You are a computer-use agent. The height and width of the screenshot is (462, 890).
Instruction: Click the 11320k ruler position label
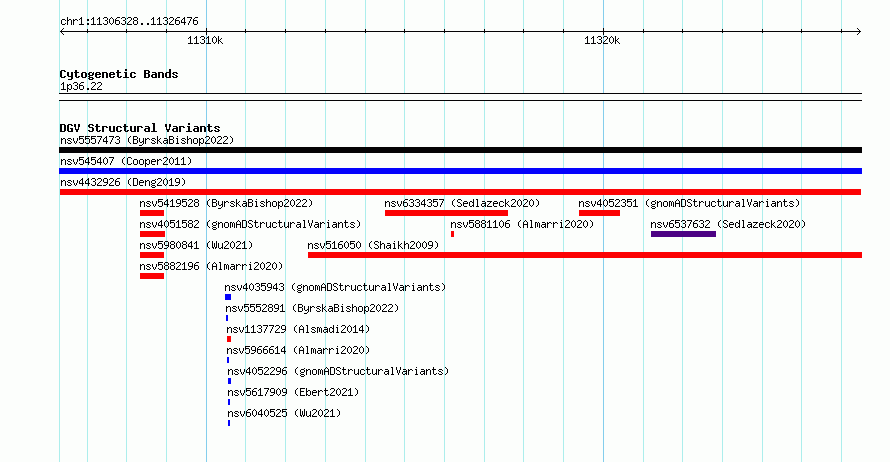click(602, 40)
